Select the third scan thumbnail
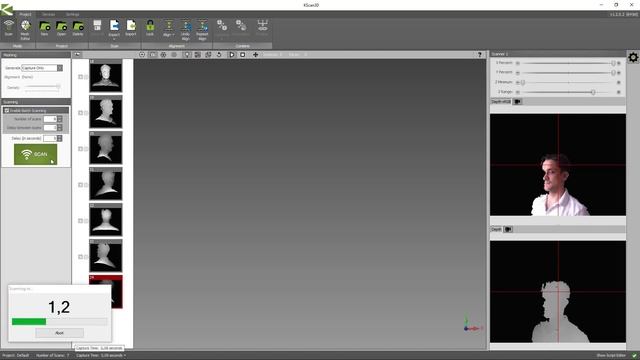 (106, 148)
